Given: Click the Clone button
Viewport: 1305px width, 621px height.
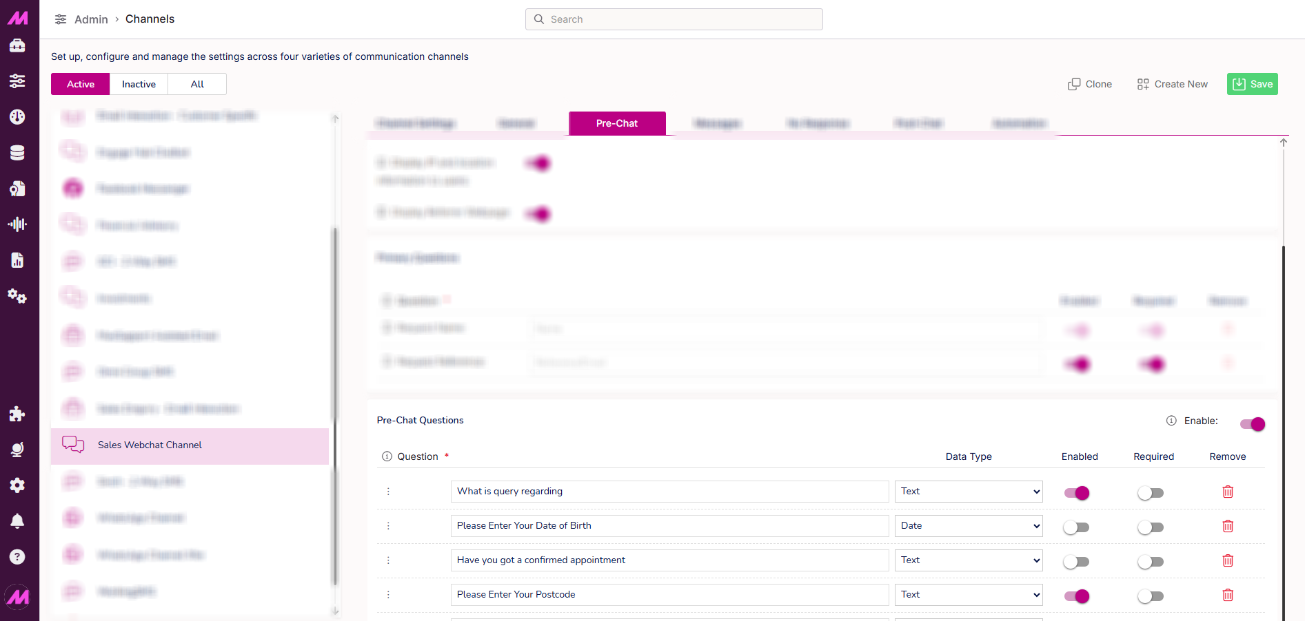Looking at the screenshot, I should (x=1090, y=84).
